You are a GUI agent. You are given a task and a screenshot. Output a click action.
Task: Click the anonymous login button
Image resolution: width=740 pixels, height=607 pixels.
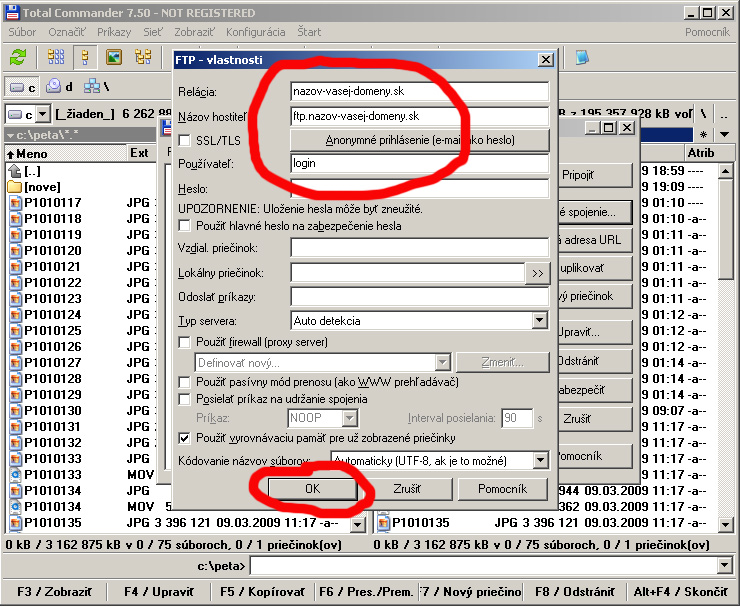420,140
